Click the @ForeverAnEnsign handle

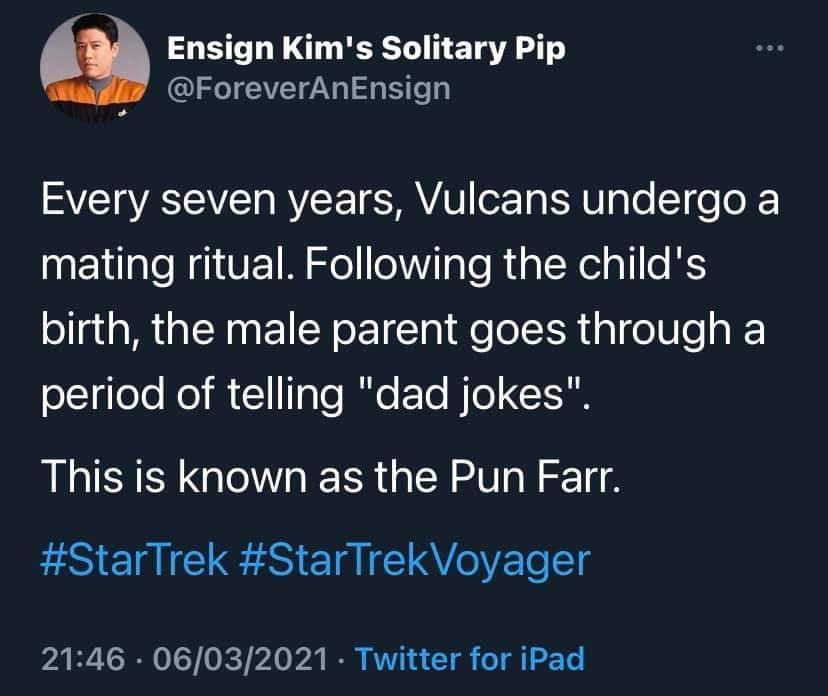click(x=308, y=89)
